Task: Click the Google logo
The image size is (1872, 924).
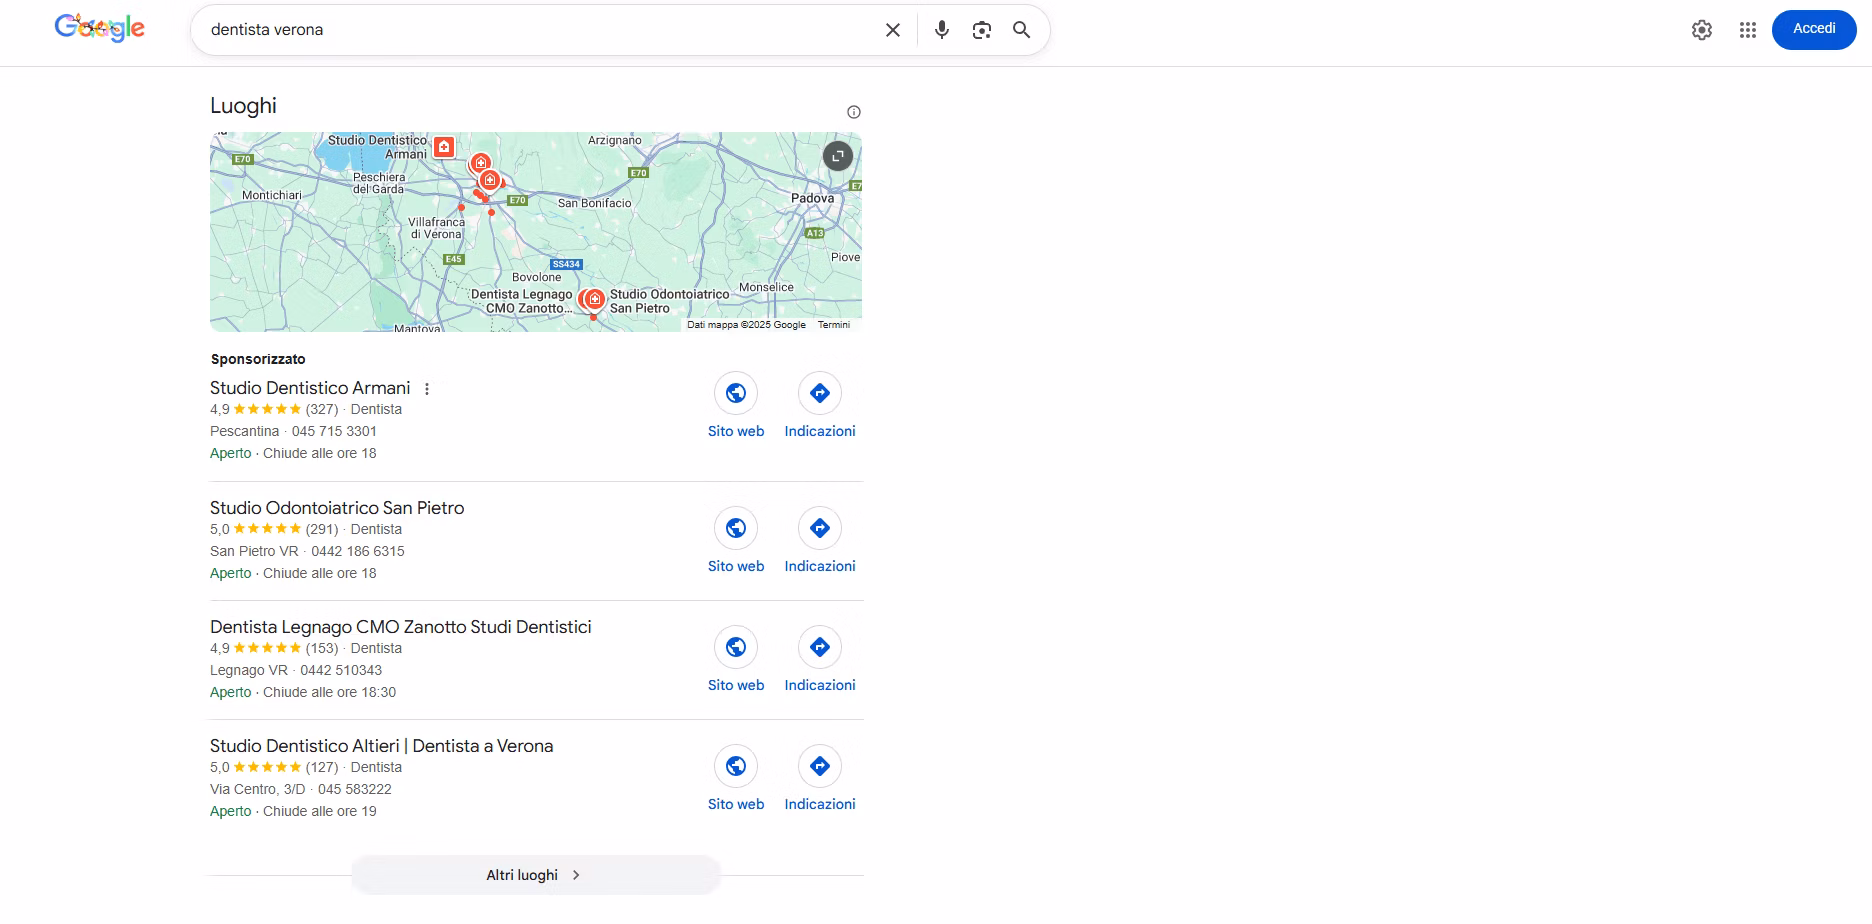Action: click(x=100, y=28)
